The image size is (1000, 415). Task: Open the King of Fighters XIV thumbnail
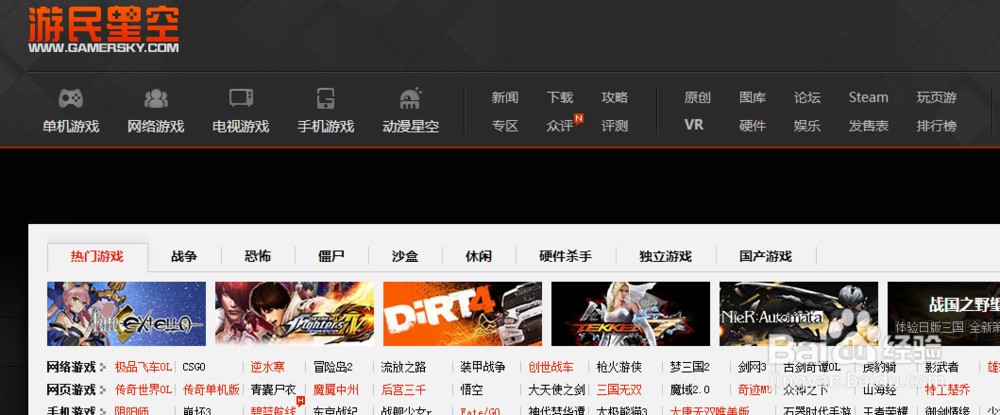pos(295,314)
